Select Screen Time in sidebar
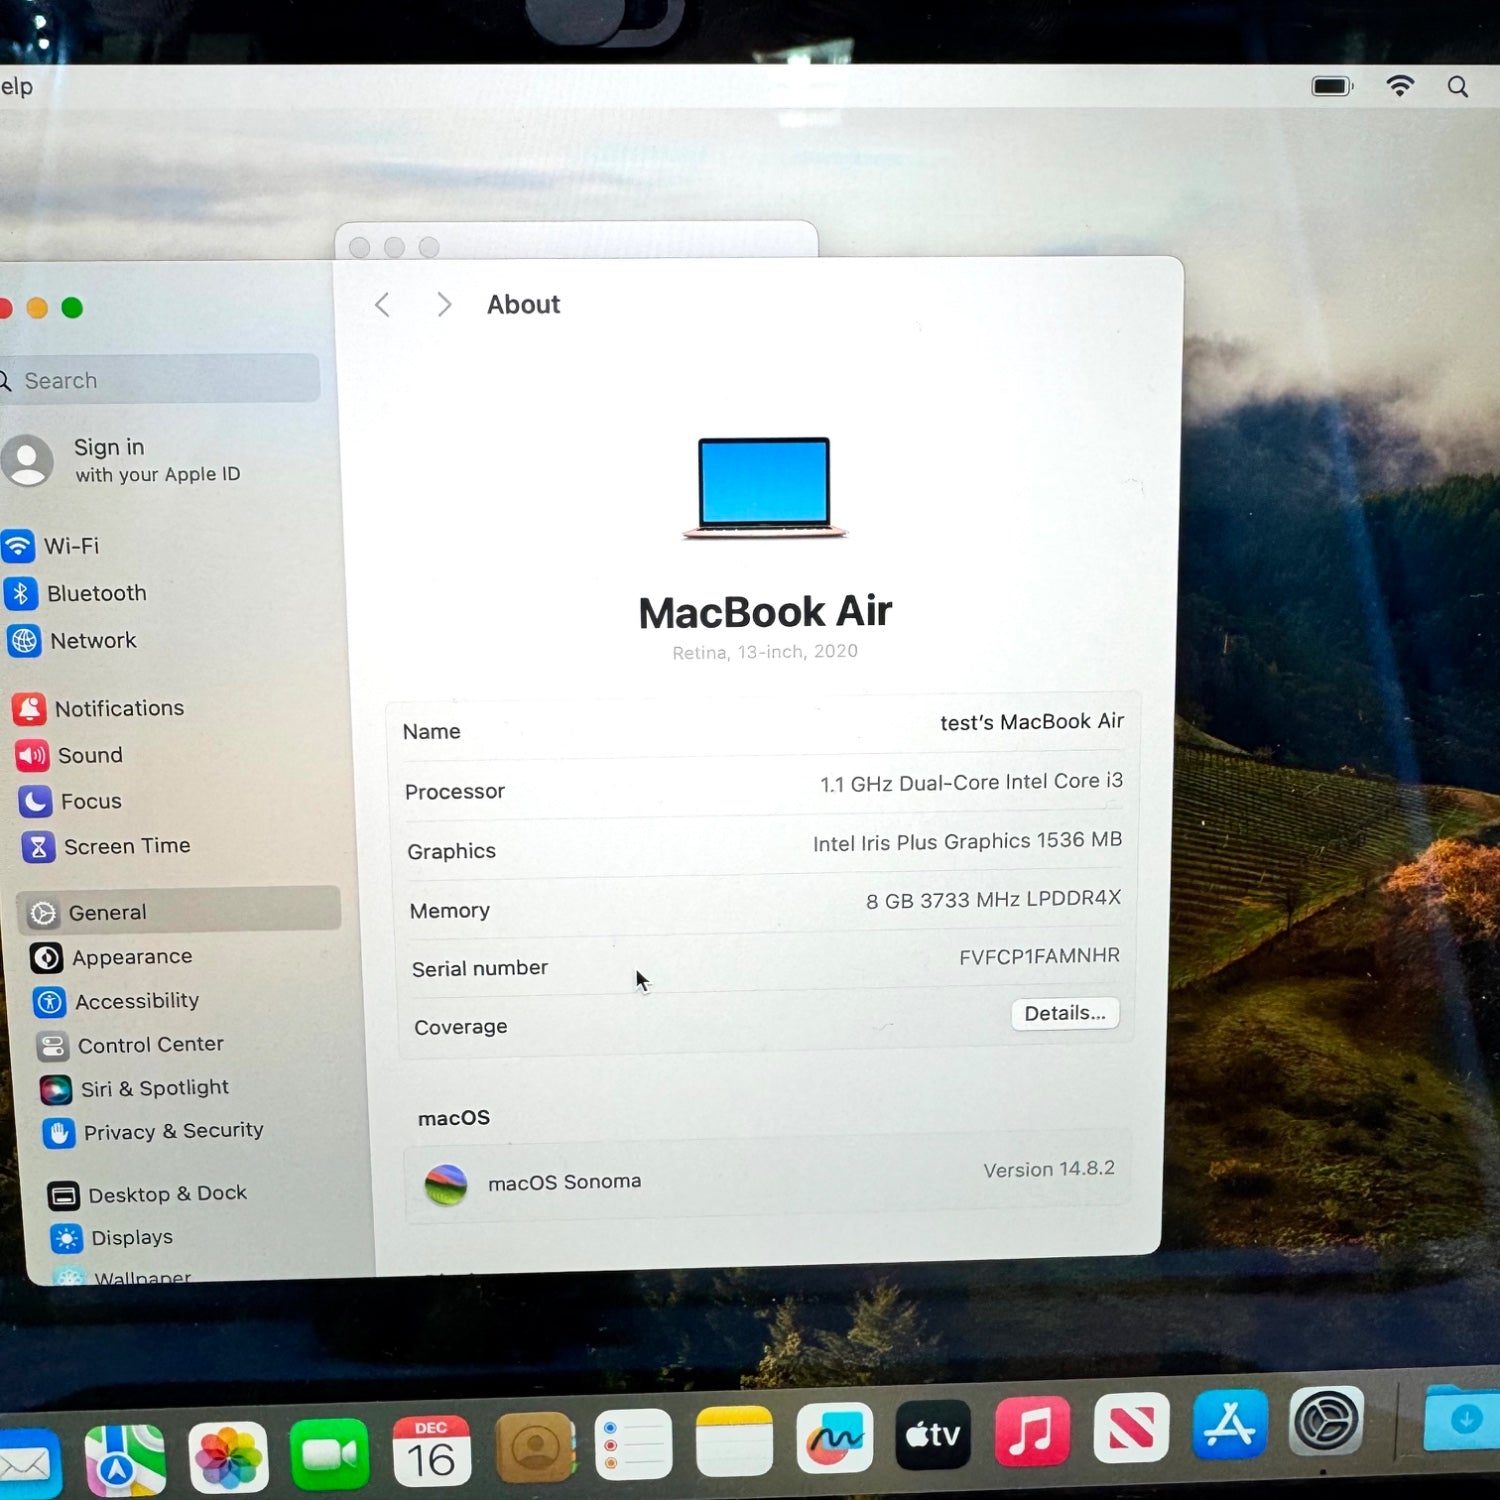Image resolution: width=1500 pixels, height=1500 pixels. pos(126,846)
